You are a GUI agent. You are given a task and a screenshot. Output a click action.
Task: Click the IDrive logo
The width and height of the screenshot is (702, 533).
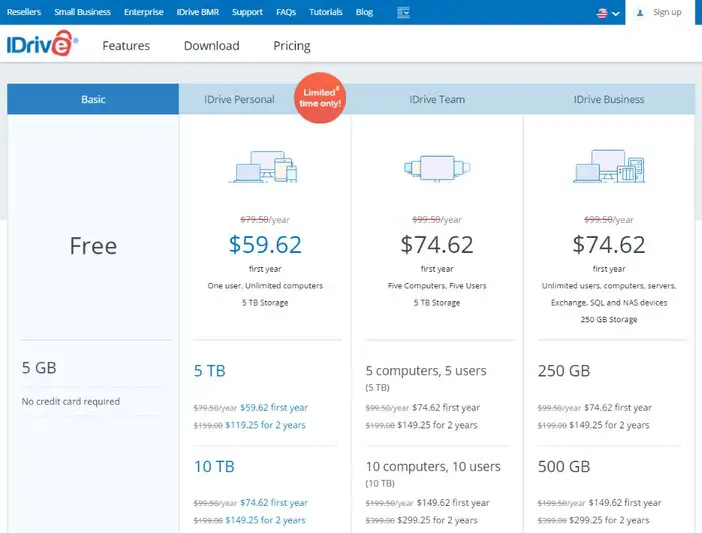42,43
